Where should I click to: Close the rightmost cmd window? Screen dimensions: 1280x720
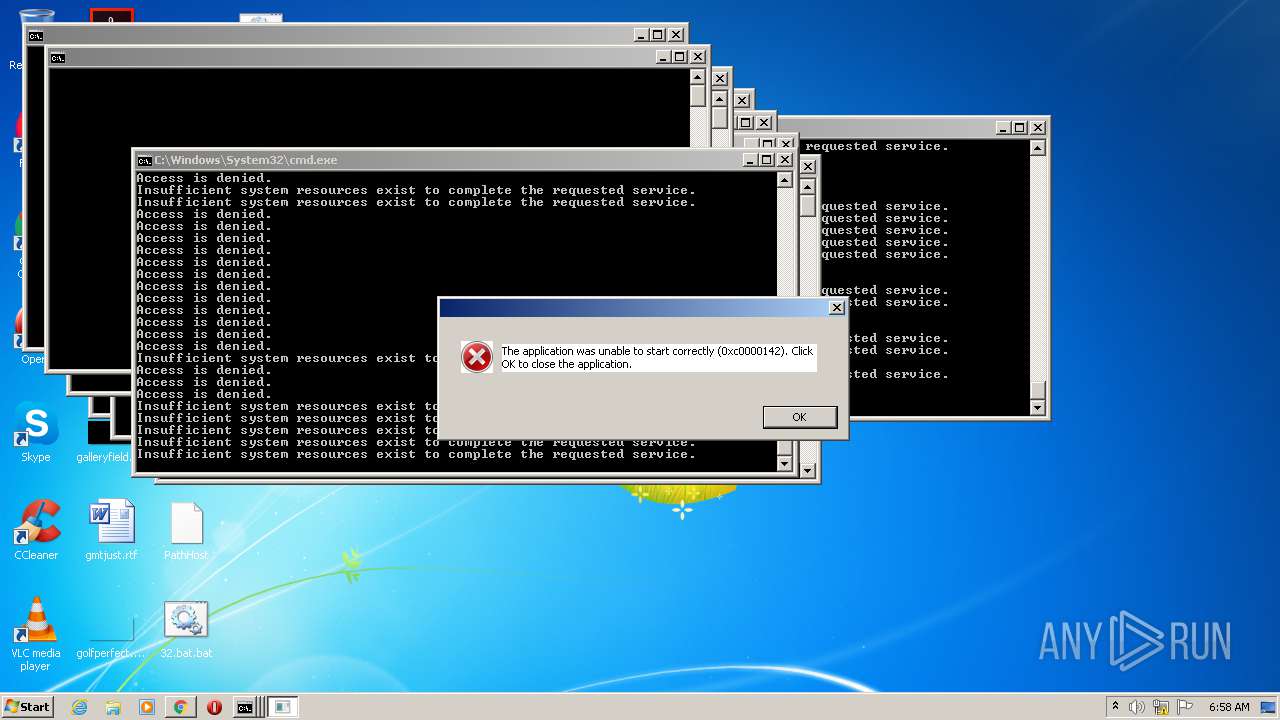click(x=1038, y=127)
